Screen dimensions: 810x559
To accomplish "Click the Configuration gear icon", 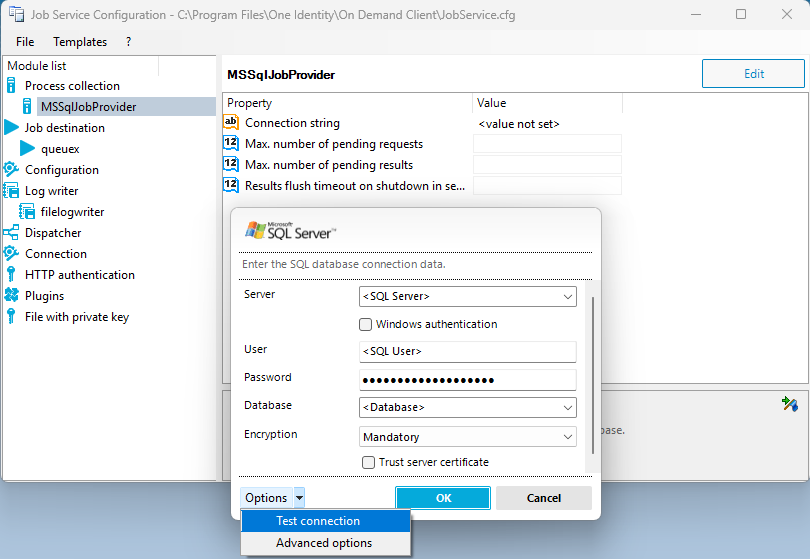I will click(11, 169).
